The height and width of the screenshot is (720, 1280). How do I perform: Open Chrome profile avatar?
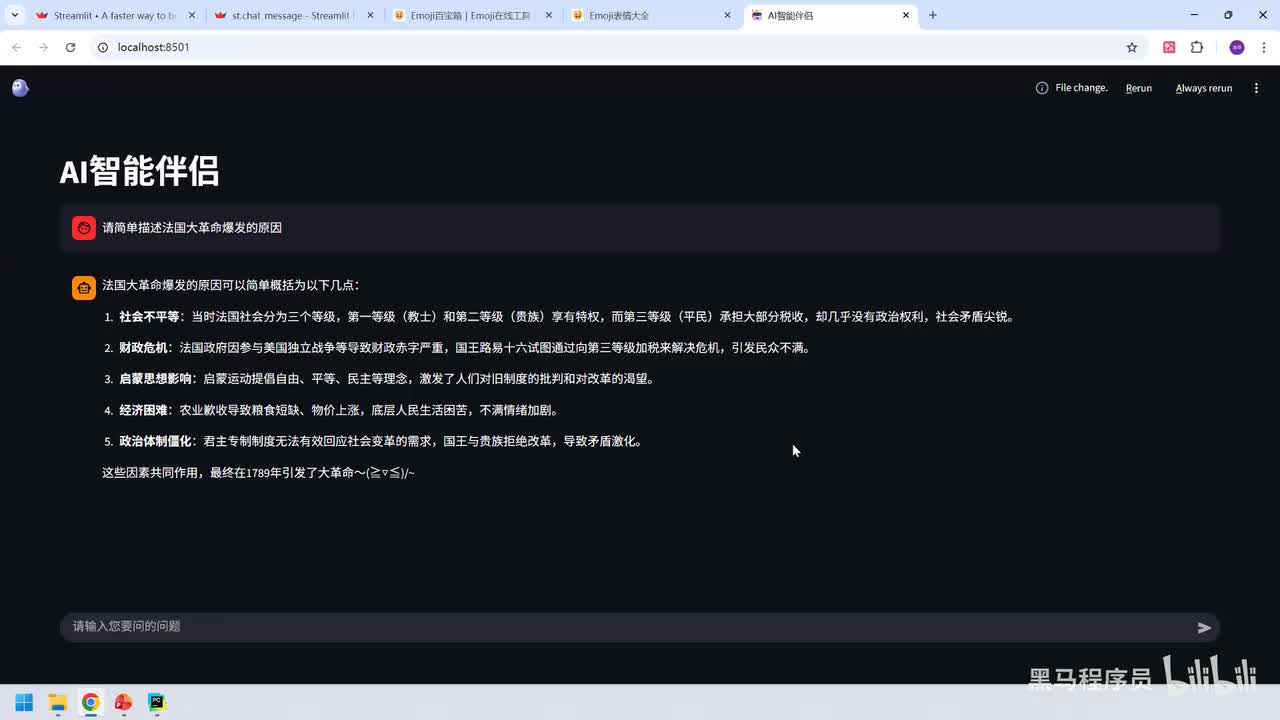click(x=1237, y=47)
